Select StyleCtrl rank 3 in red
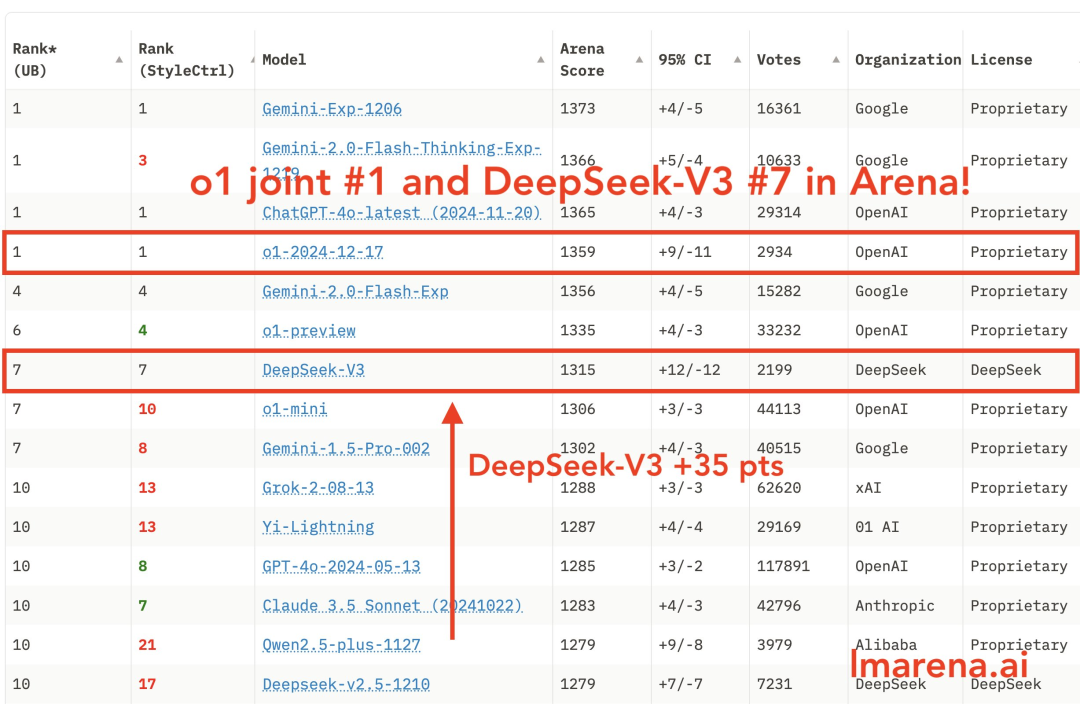Image resolution: width=1080 pixels, height=704 pixels. click(143, 161)
